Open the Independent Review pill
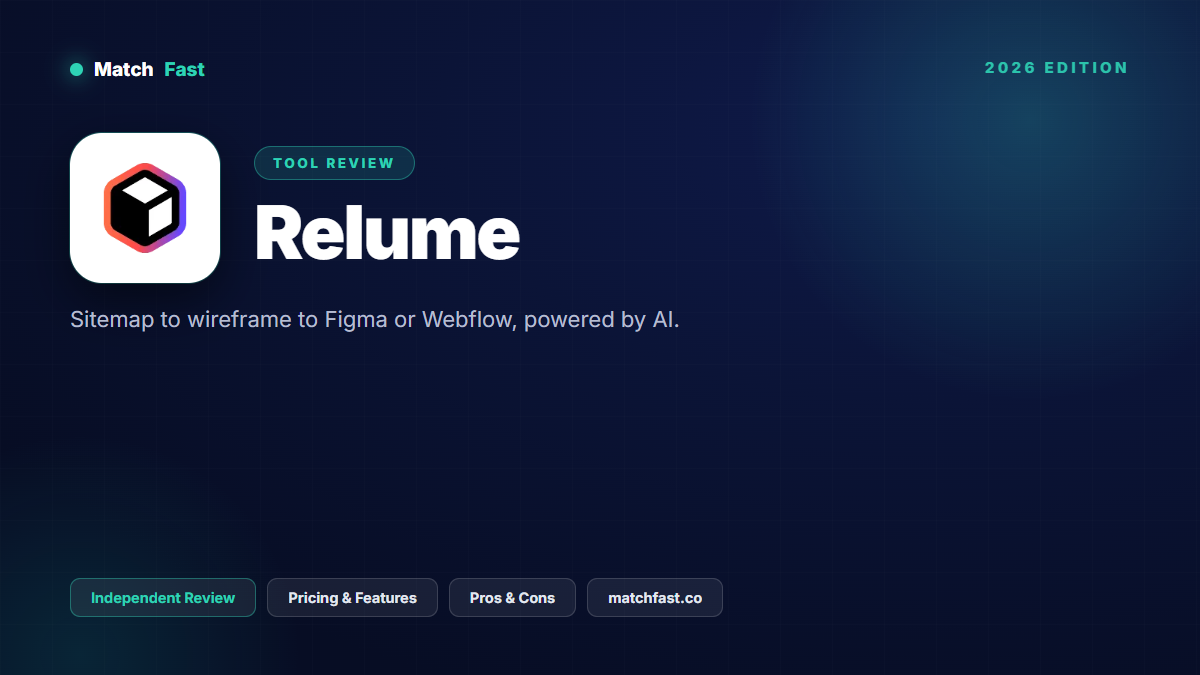 point(163,598)
